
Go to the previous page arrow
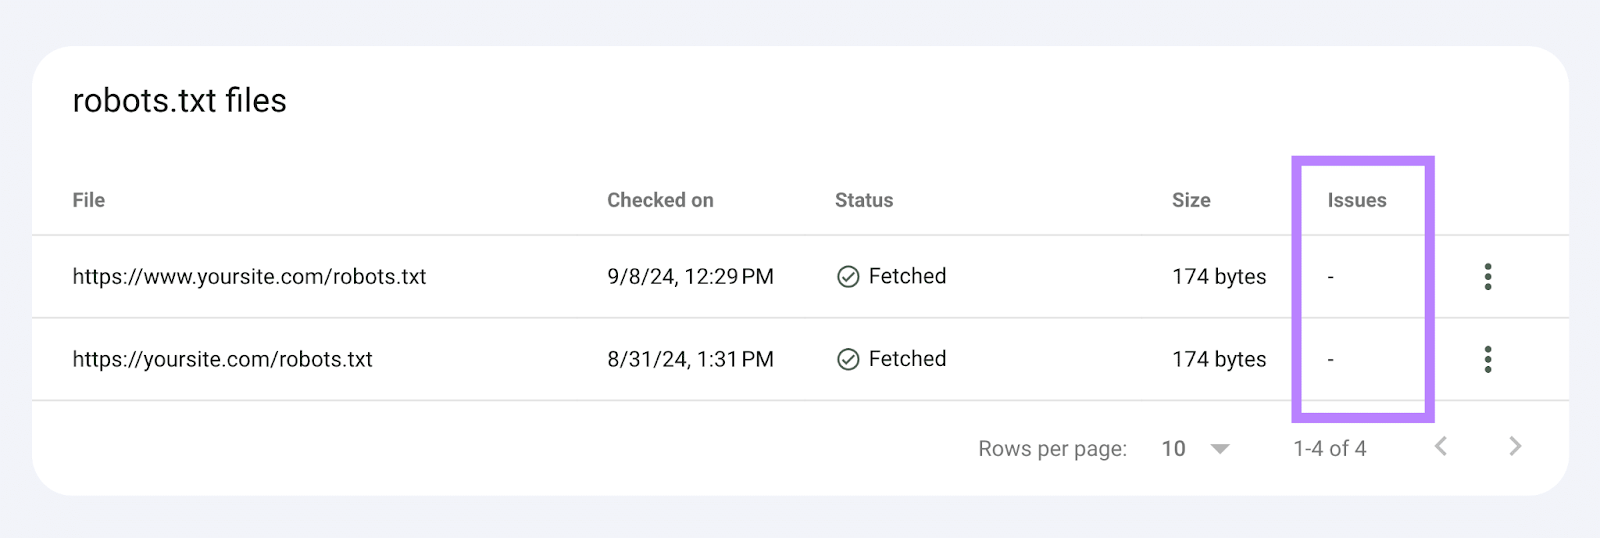click(1441, 446)
